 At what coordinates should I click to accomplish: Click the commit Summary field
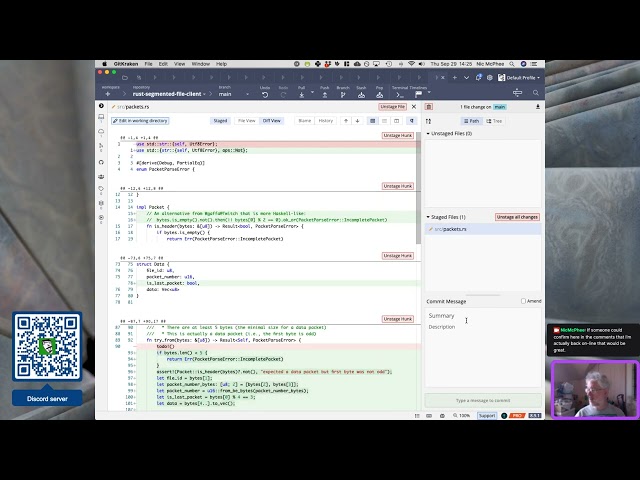[x=483, y=316]
